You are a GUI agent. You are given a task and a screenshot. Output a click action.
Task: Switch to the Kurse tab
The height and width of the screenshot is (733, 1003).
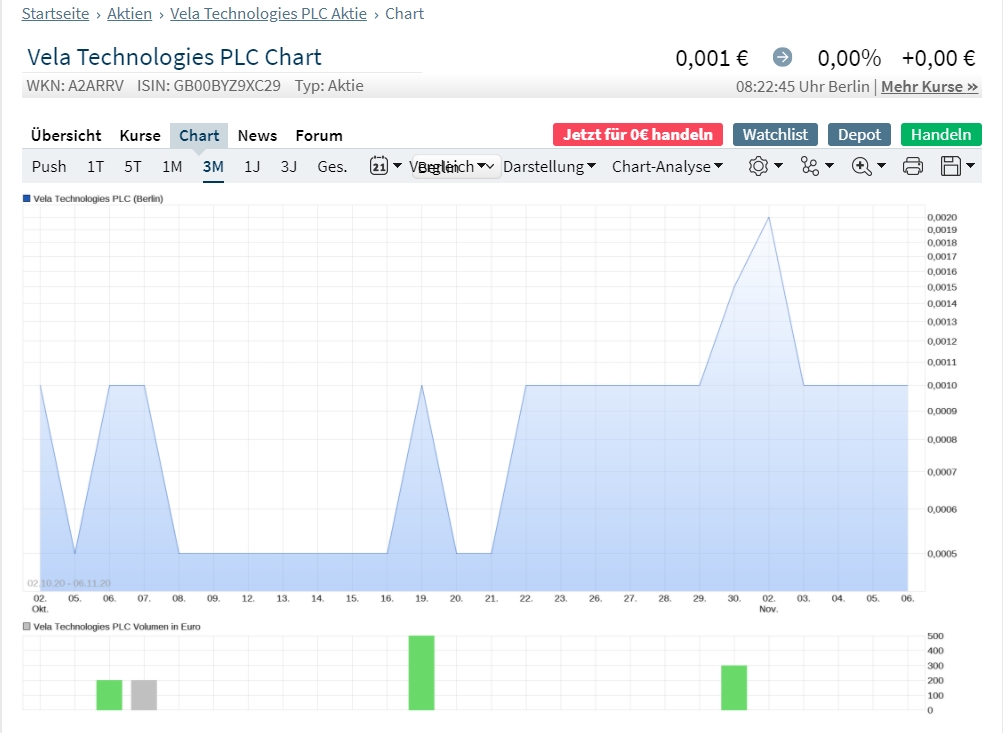(x=140, y=135)
